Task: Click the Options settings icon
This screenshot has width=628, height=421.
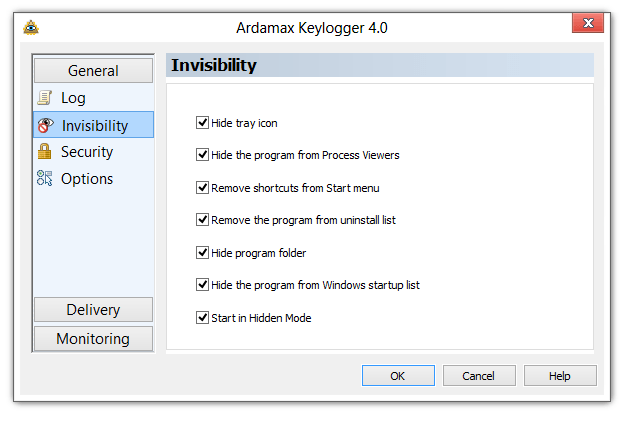Action: [44, 178]
